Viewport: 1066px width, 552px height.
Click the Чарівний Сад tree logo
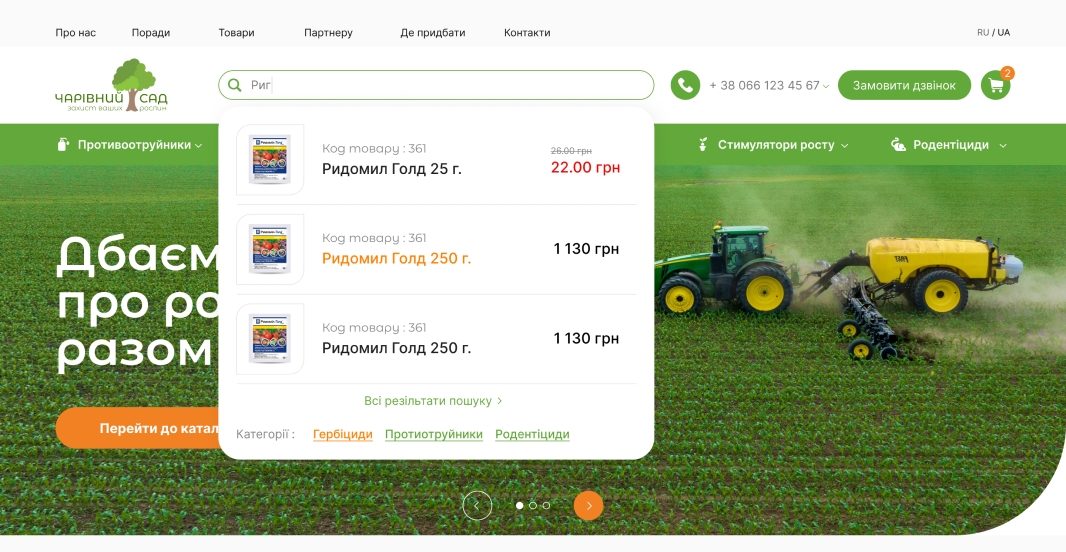(111, 84)
